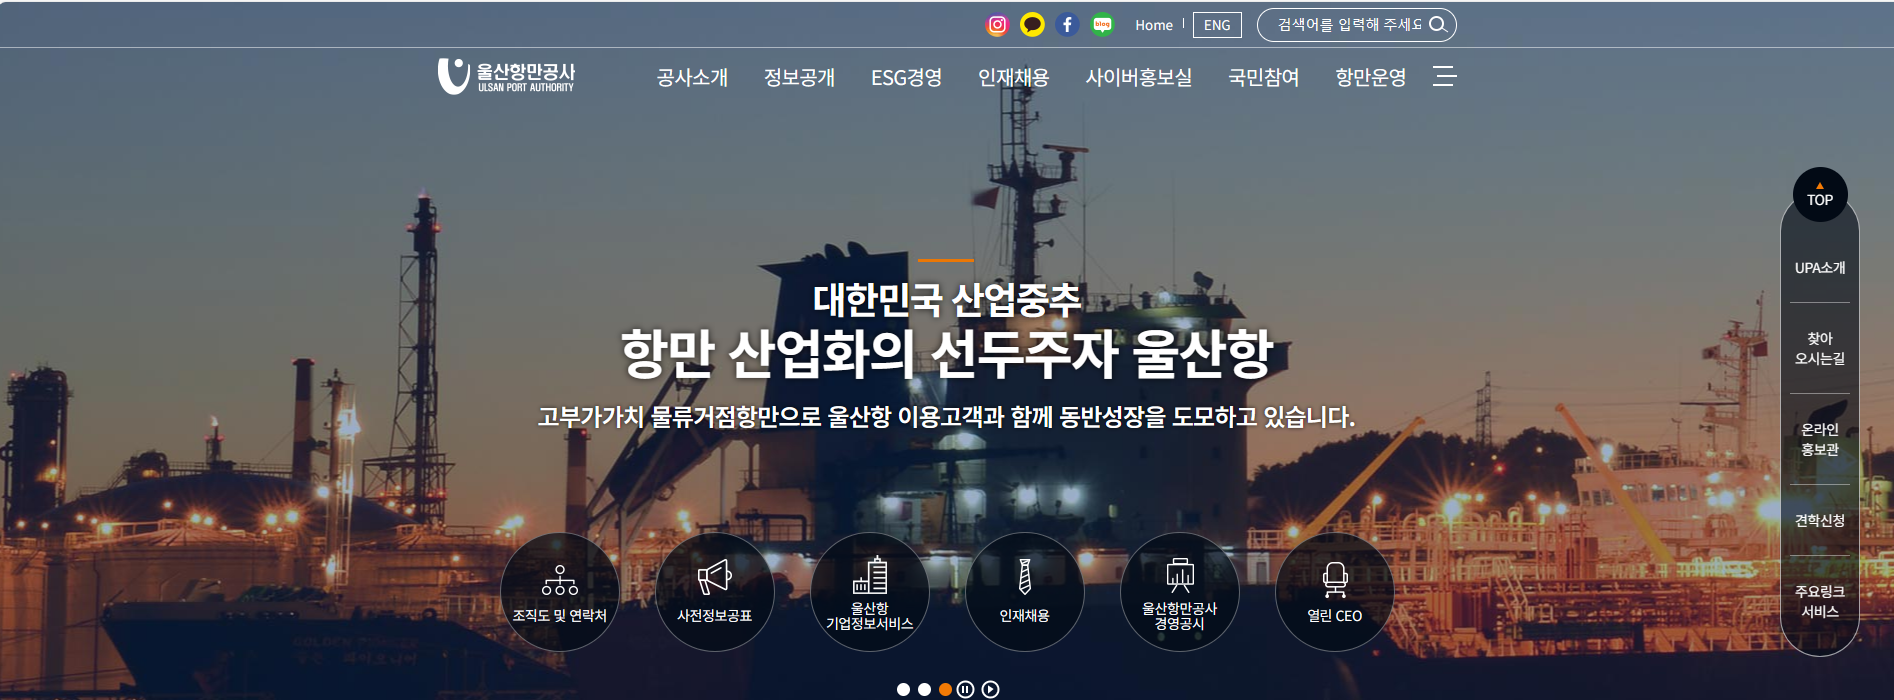Select the second slide indicator dot
The height and width of the screenshot is (700, 1894).
coord(924,689)
